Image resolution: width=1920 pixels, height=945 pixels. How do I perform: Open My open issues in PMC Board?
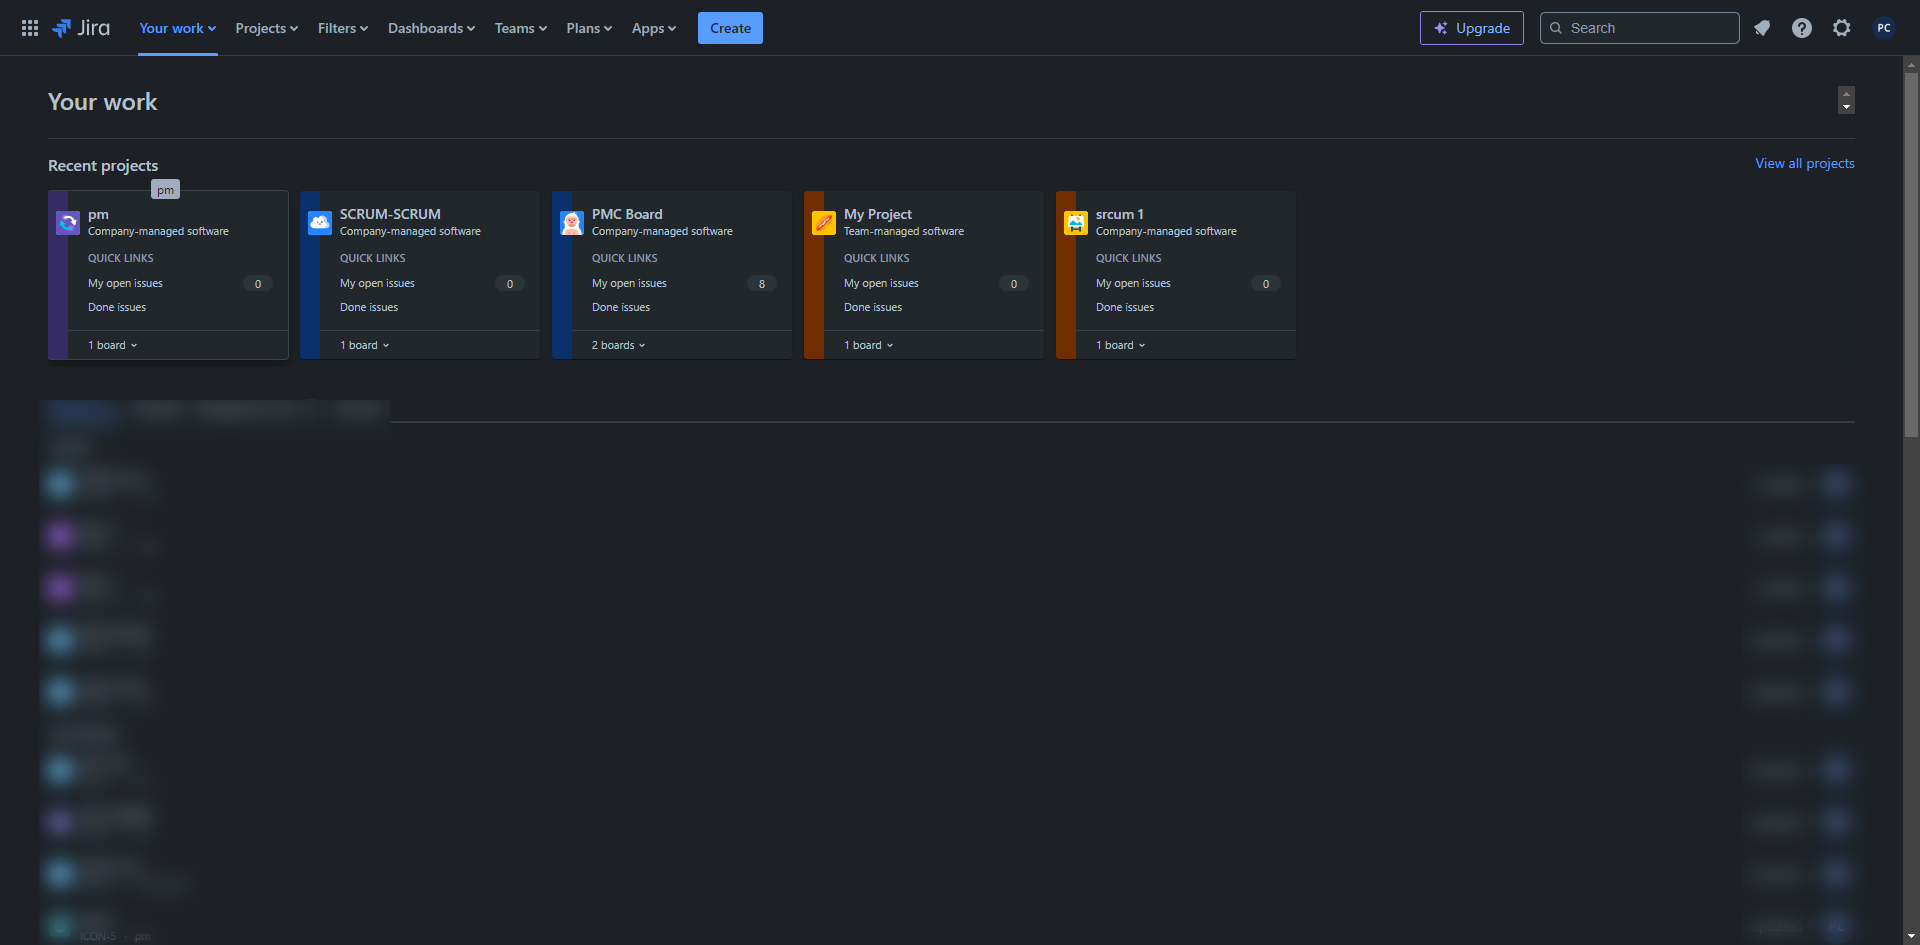pos(629,283)
